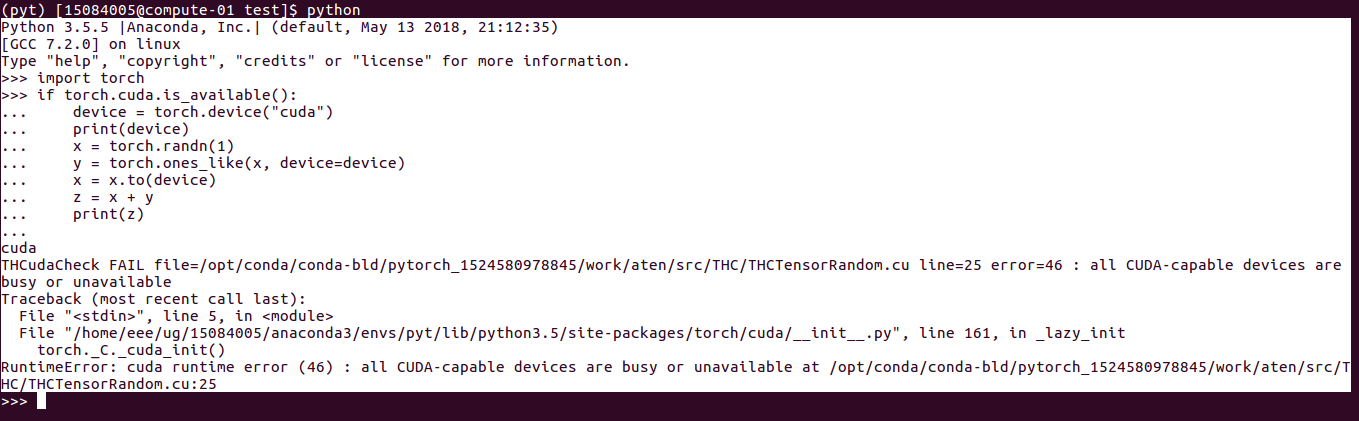This screenshot has height=421, width=1359.
Task: Click the 'z = x + y' line
Action: [x=113, y=197]
